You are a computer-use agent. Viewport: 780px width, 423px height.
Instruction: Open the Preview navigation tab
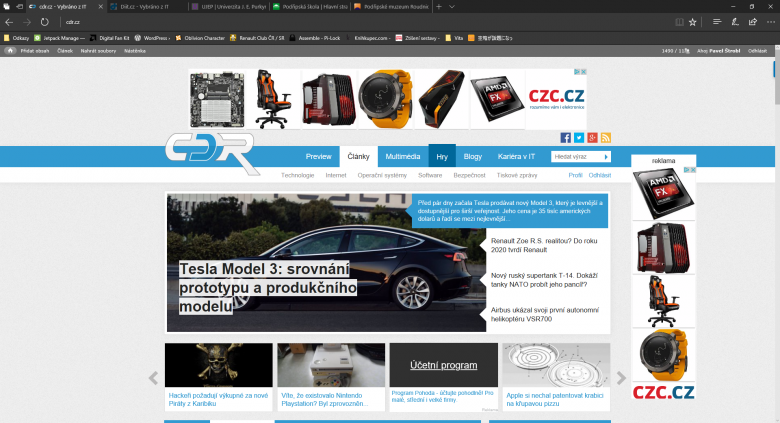coord(318,156)
